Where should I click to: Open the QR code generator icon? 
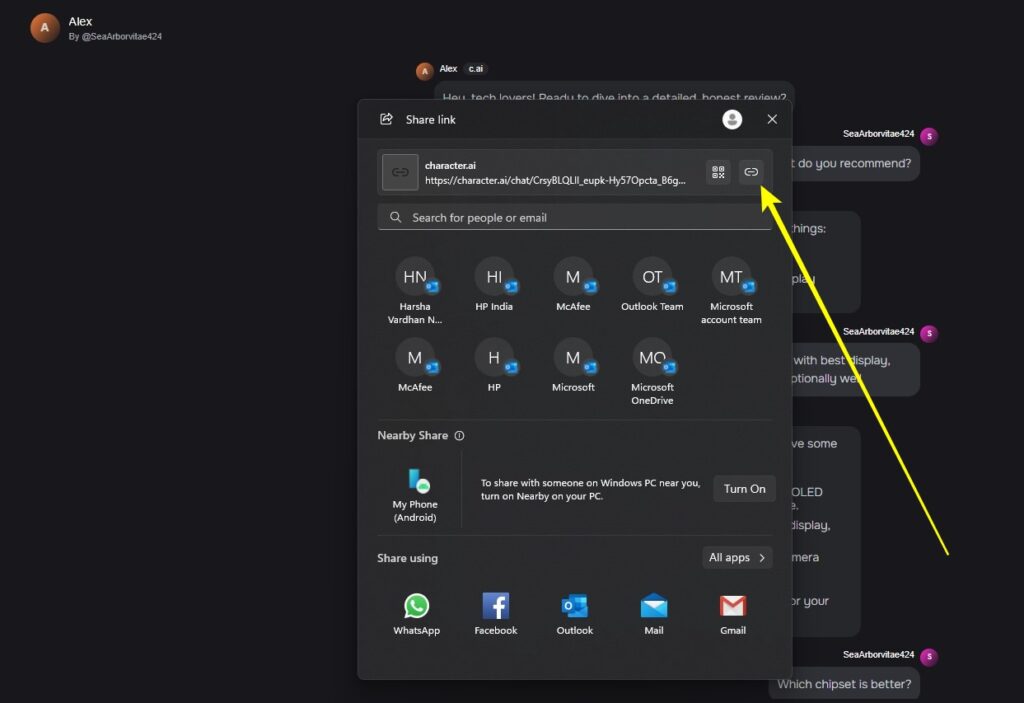point(718,172)
